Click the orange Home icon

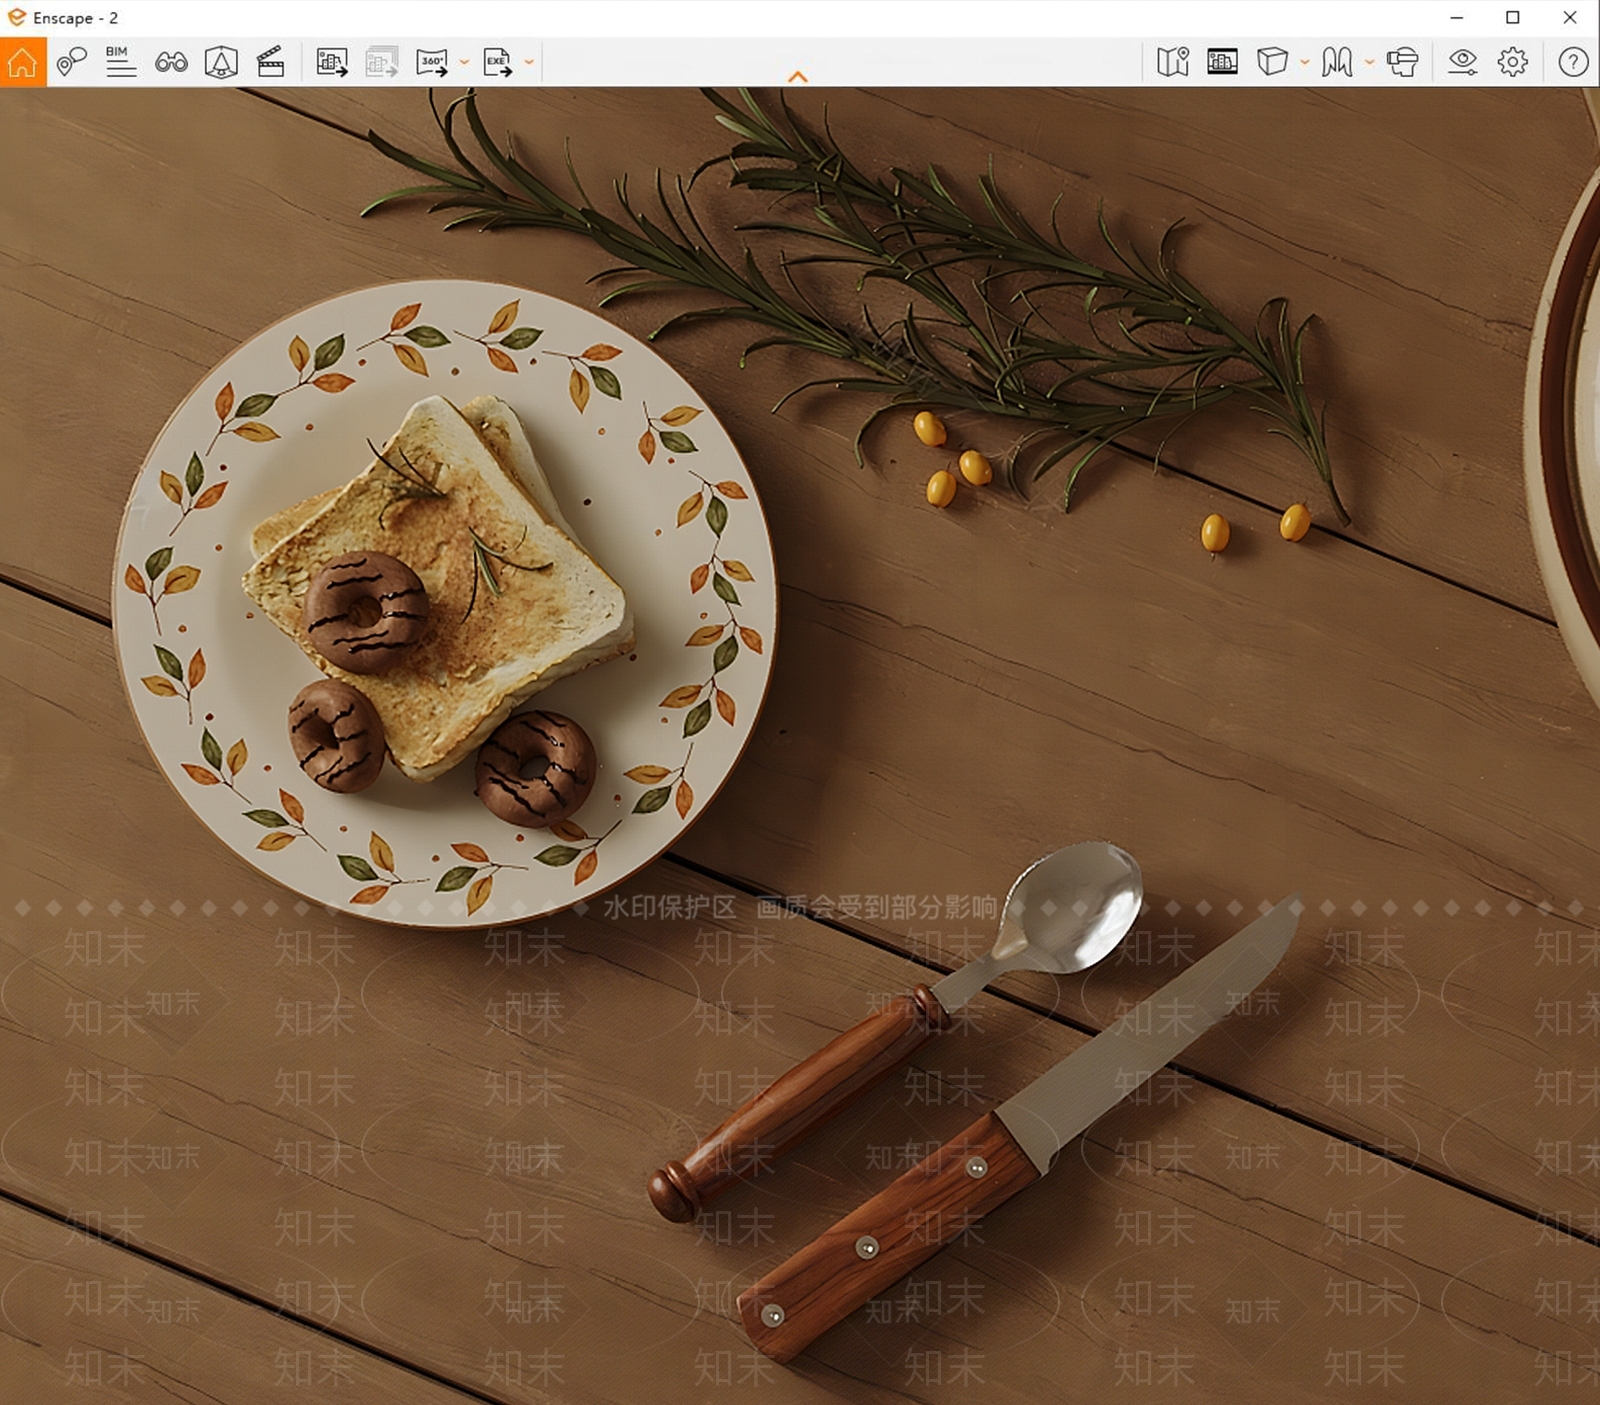pyautogui.click(x=22, y=62)
